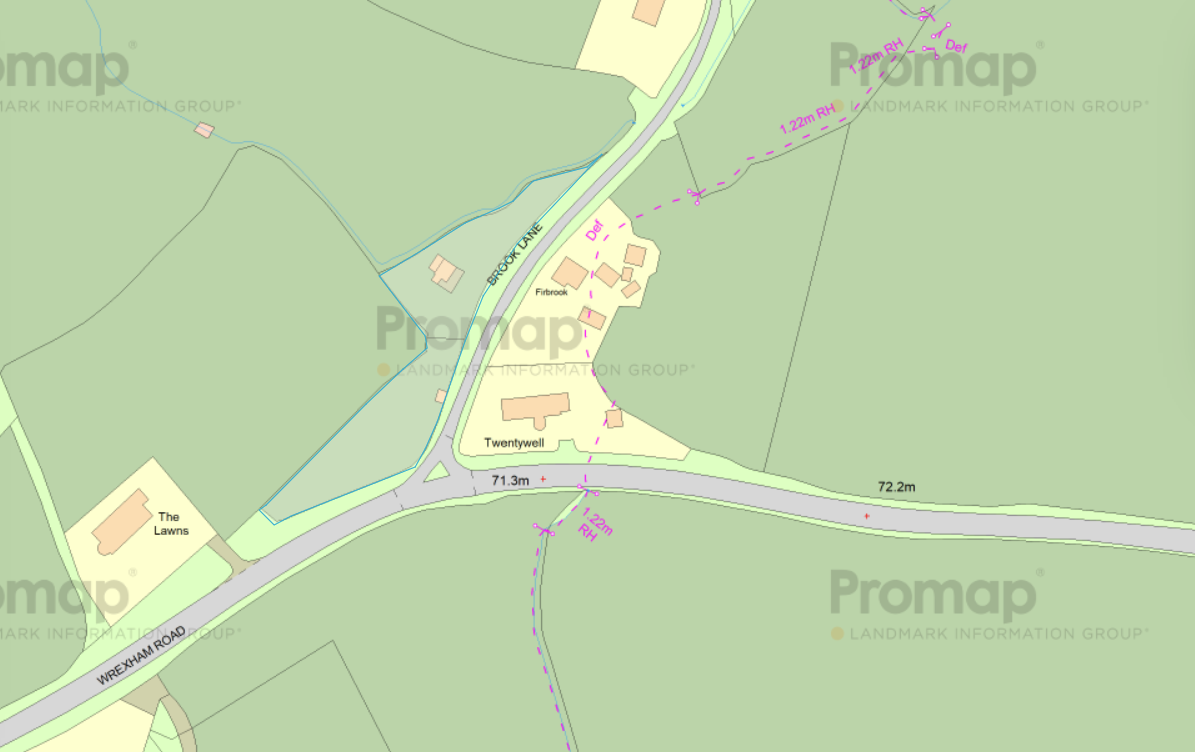
Task: Click the large Firbrook main building footprint
Action: tap(570, 273)
